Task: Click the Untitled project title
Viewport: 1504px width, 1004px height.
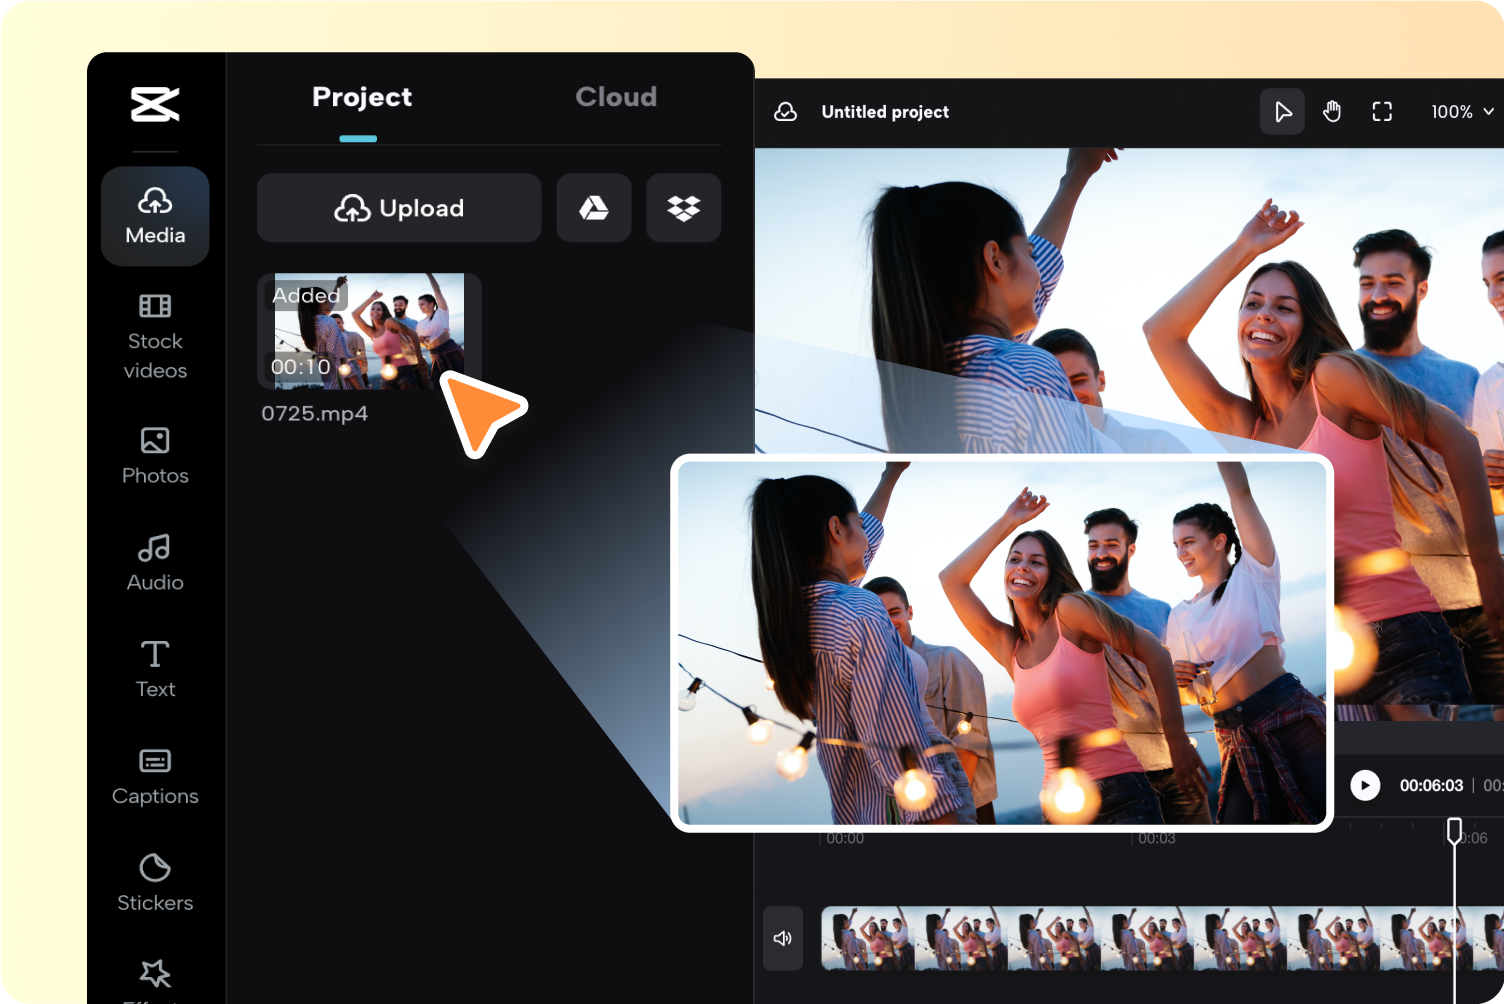Action: 885,112
